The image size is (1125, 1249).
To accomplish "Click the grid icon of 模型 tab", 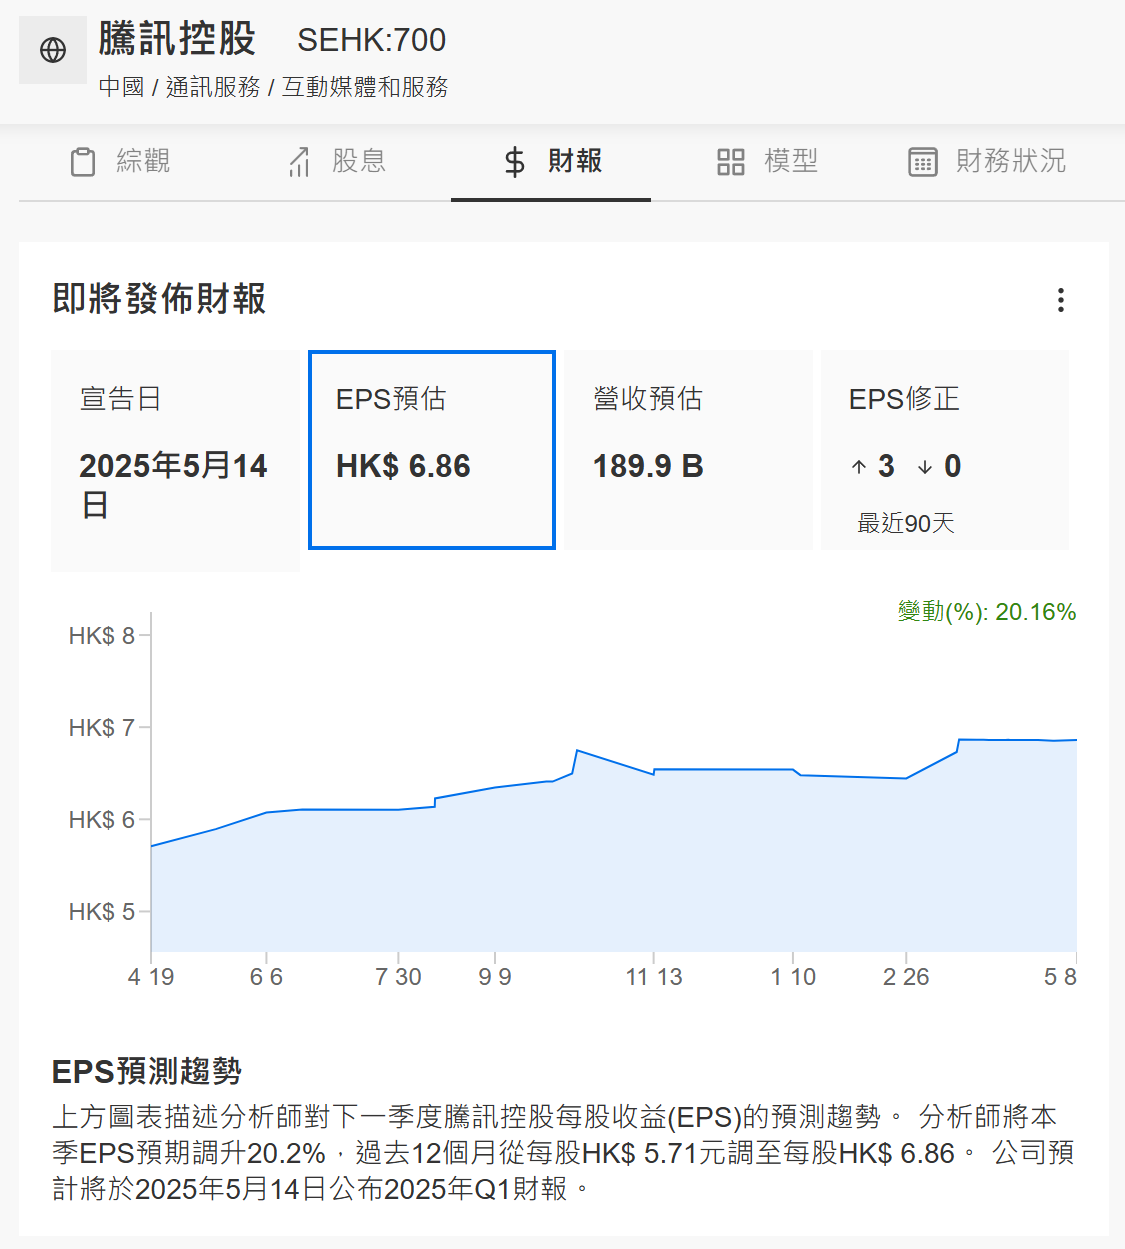I will [x=731, y=162].
